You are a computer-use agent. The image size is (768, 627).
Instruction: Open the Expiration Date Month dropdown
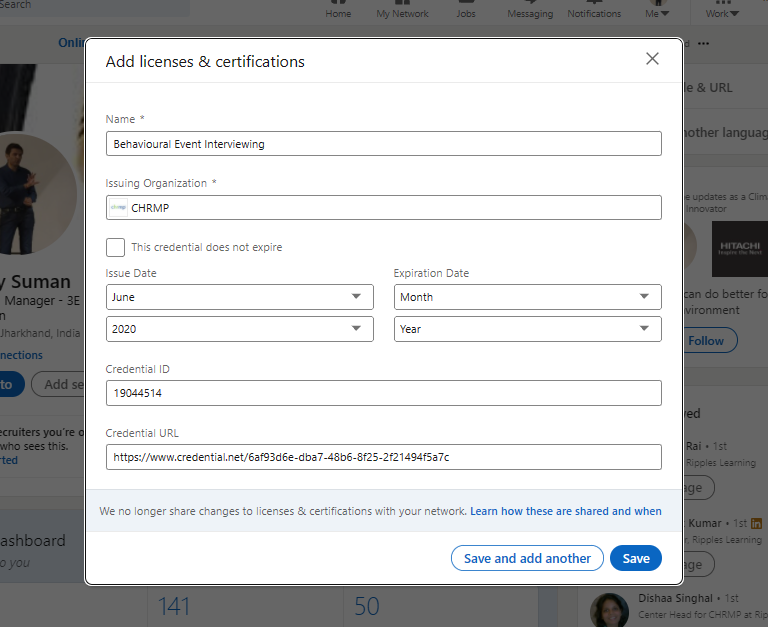point(528,297)
